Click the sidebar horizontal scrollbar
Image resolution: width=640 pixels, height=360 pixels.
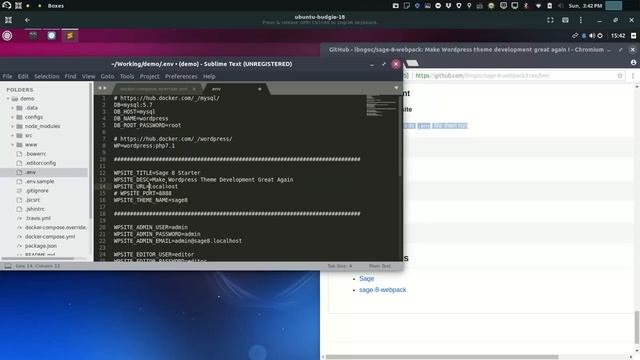[38, 258]
